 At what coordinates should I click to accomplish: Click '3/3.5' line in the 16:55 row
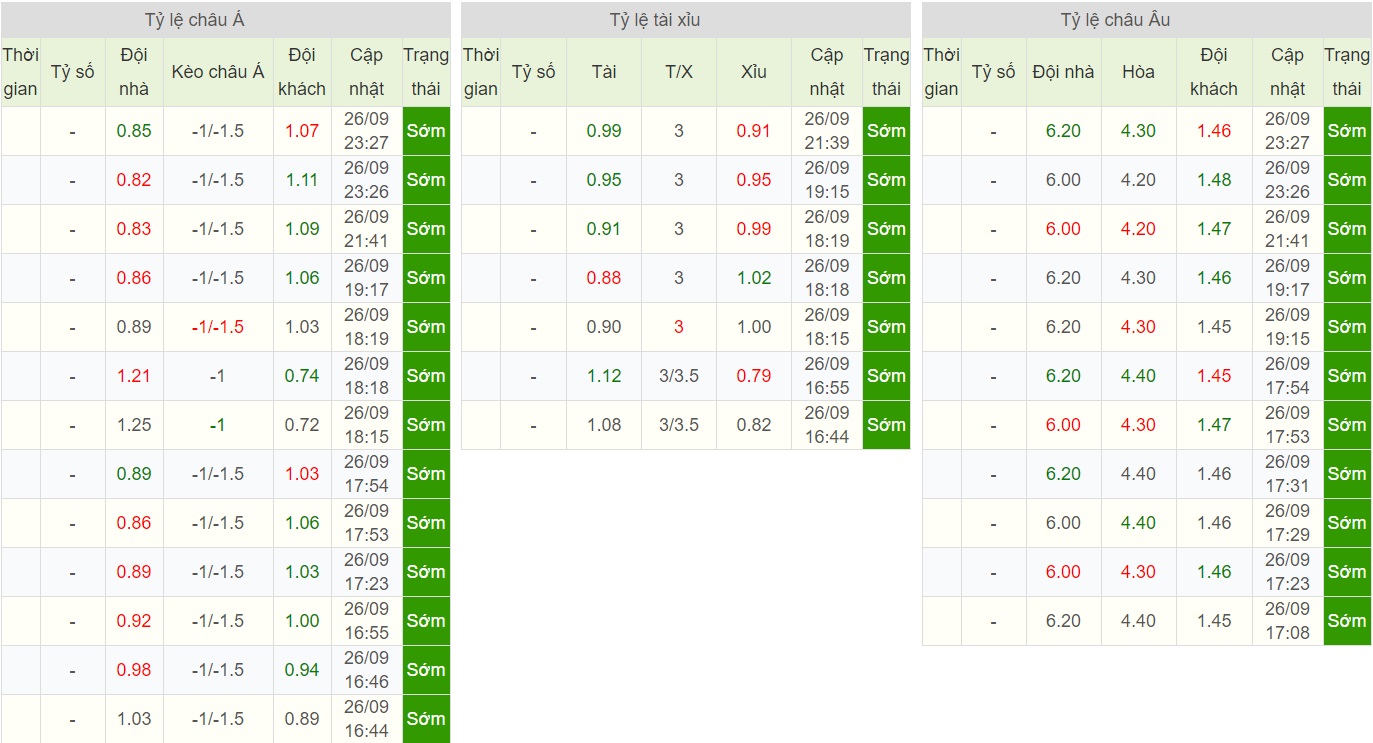click(679, 376)
